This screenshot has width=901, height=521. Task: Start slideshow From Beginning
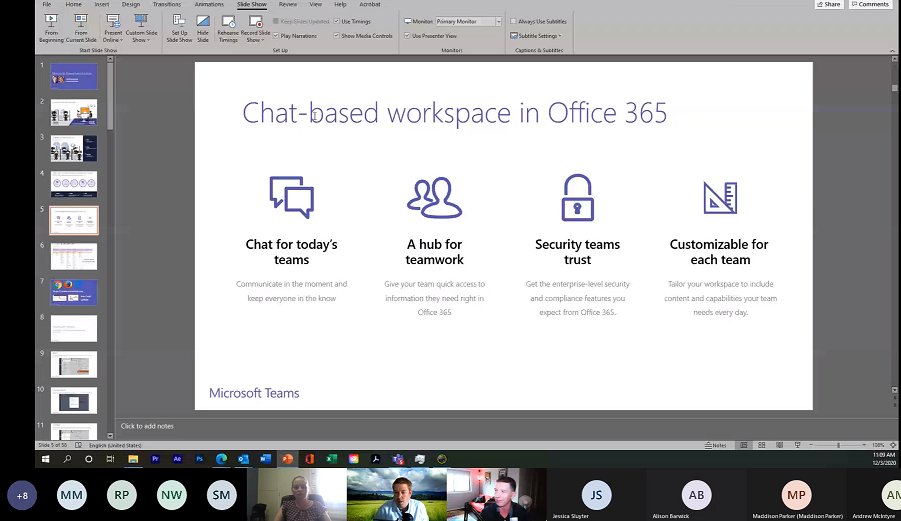click(51, 28)
